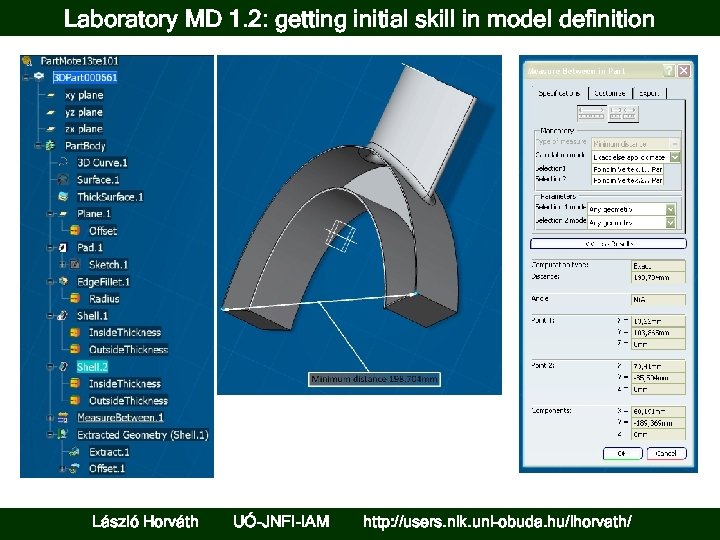Open the Selection 1 mode dropdown
Image resolution: width=720 pixels, height=540 pixels.
[x=670, y=209]
